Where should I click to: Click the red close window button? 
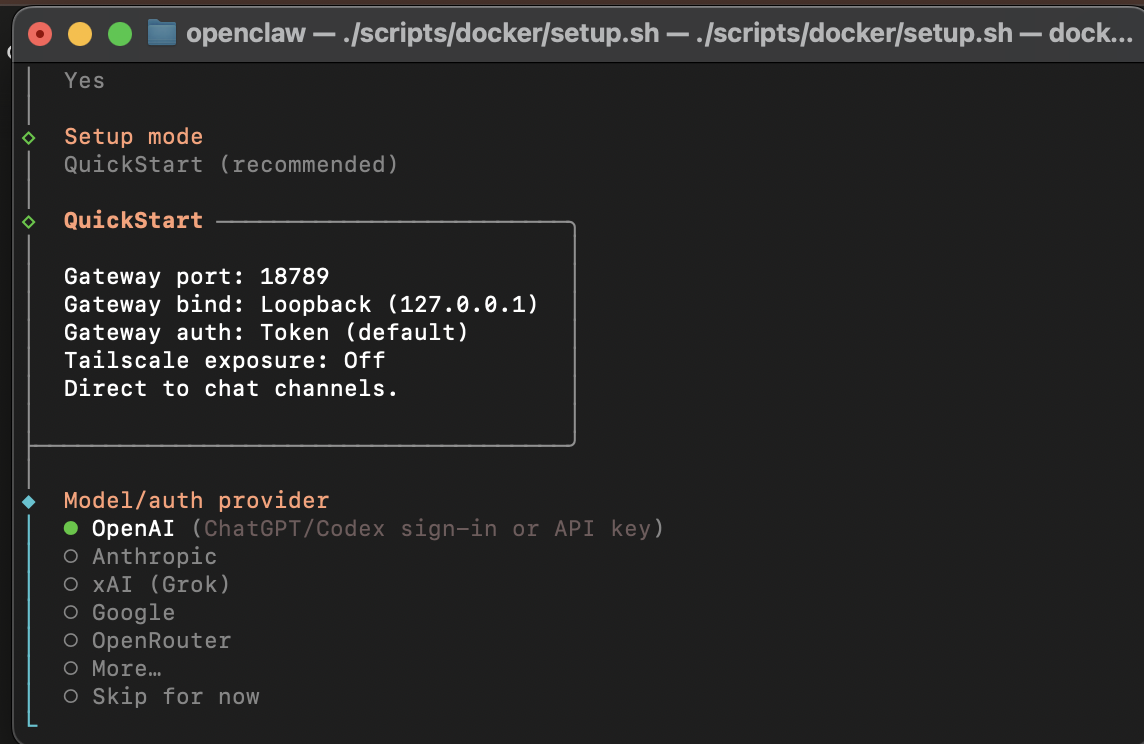click(40, 34)
